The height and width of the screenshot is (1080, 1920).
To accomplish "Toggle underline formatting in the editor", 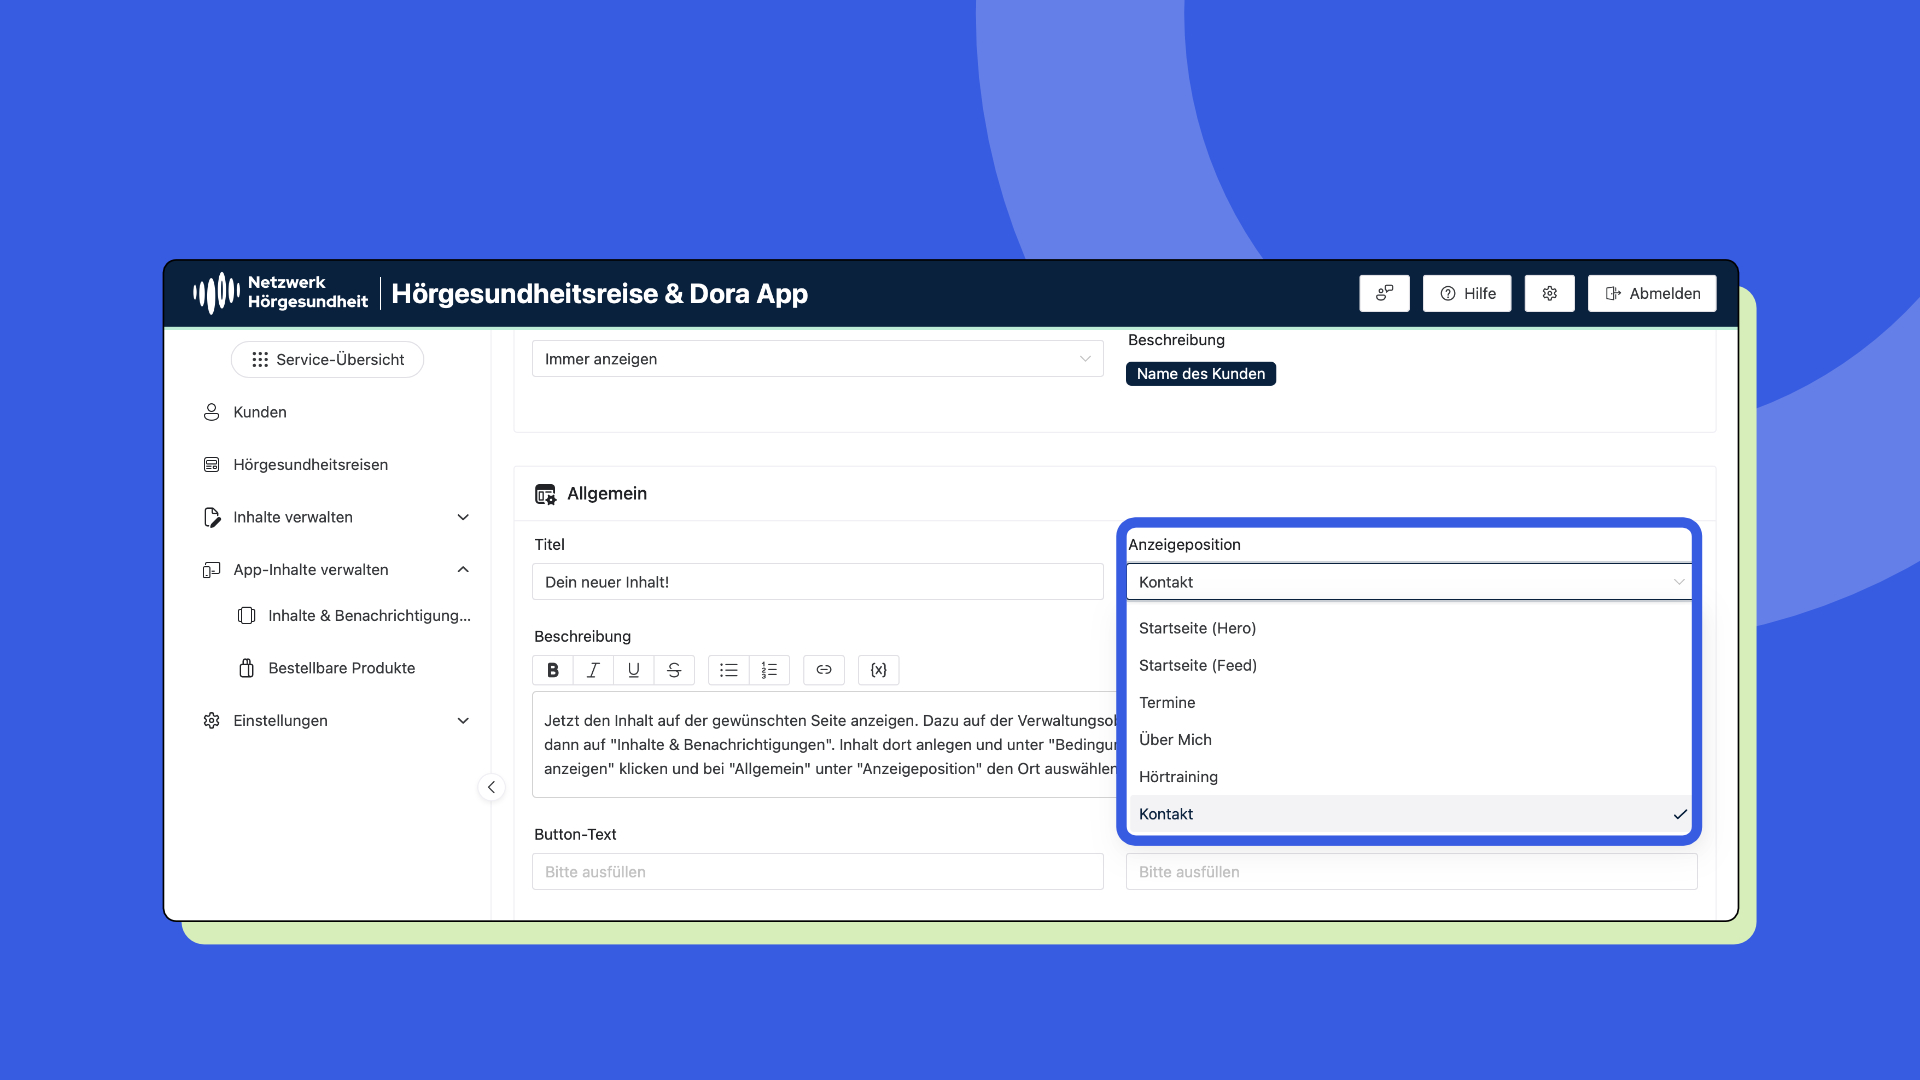I will [x=633, y=670].
